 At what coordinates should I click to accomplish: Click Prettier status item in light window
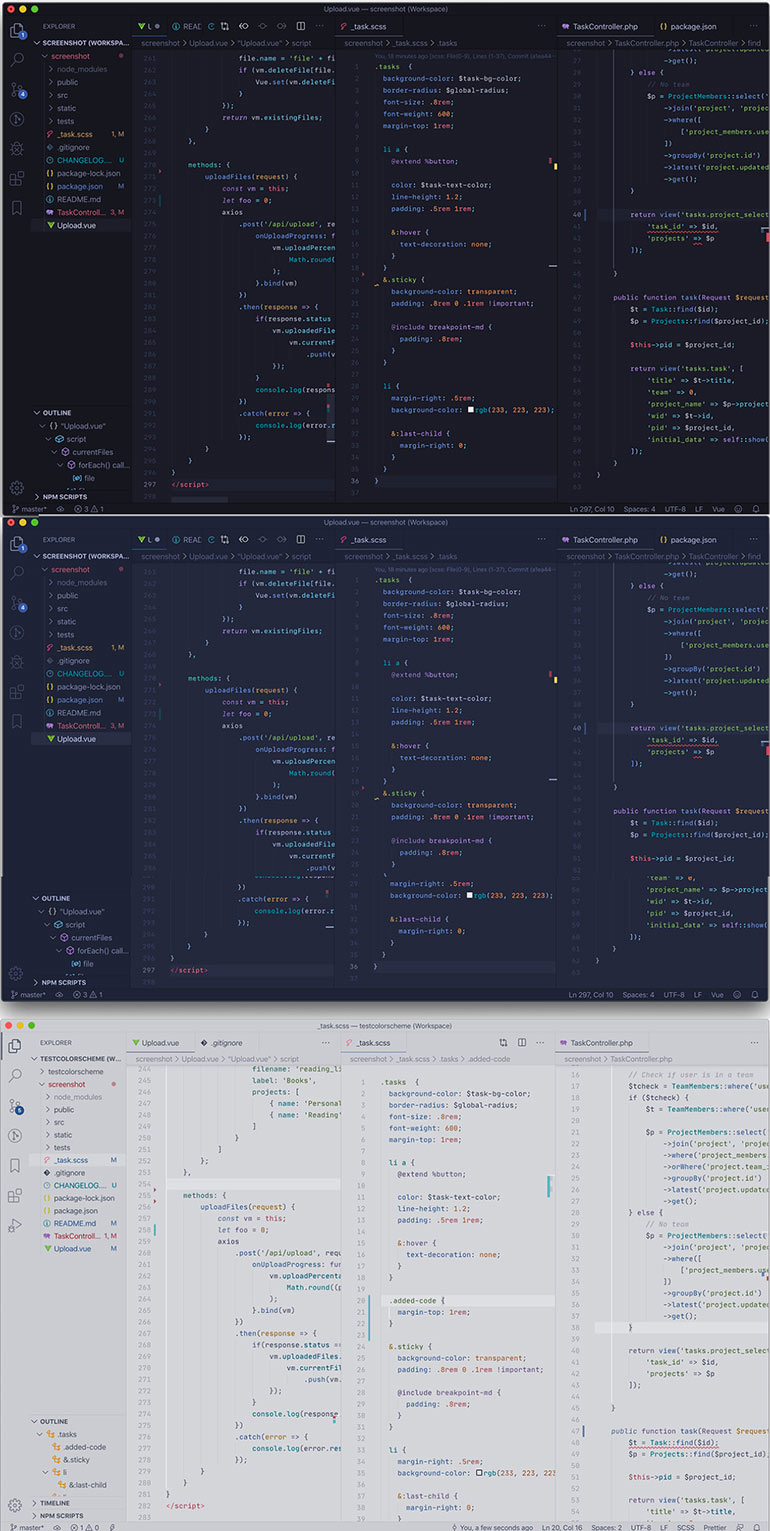[716, 1526]
